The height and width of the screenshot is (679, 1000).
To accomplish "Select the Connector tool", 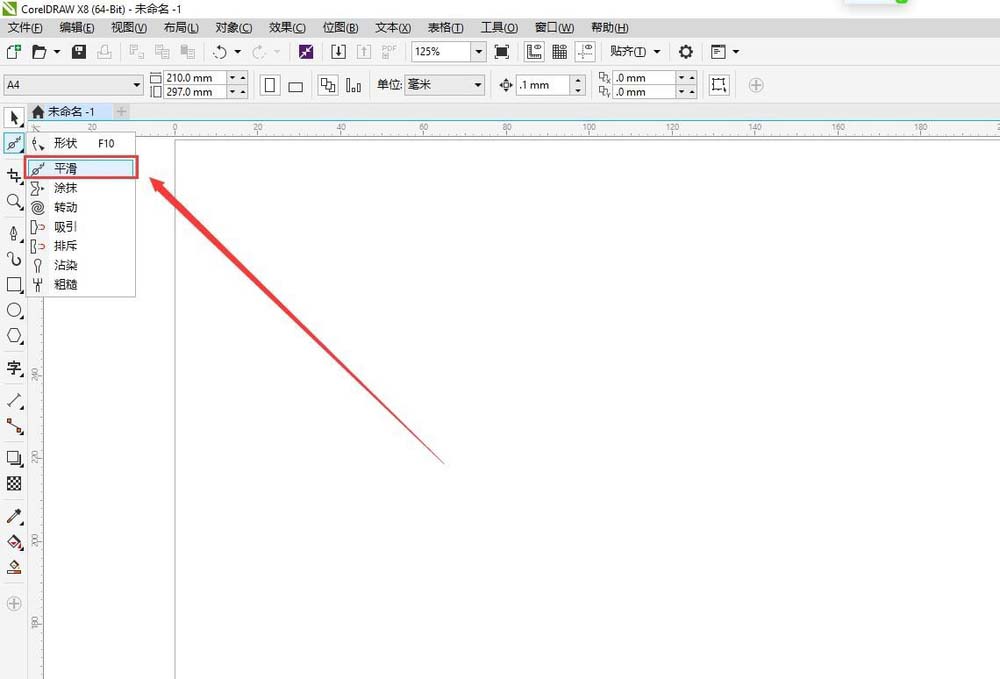I will click(14, 426).
